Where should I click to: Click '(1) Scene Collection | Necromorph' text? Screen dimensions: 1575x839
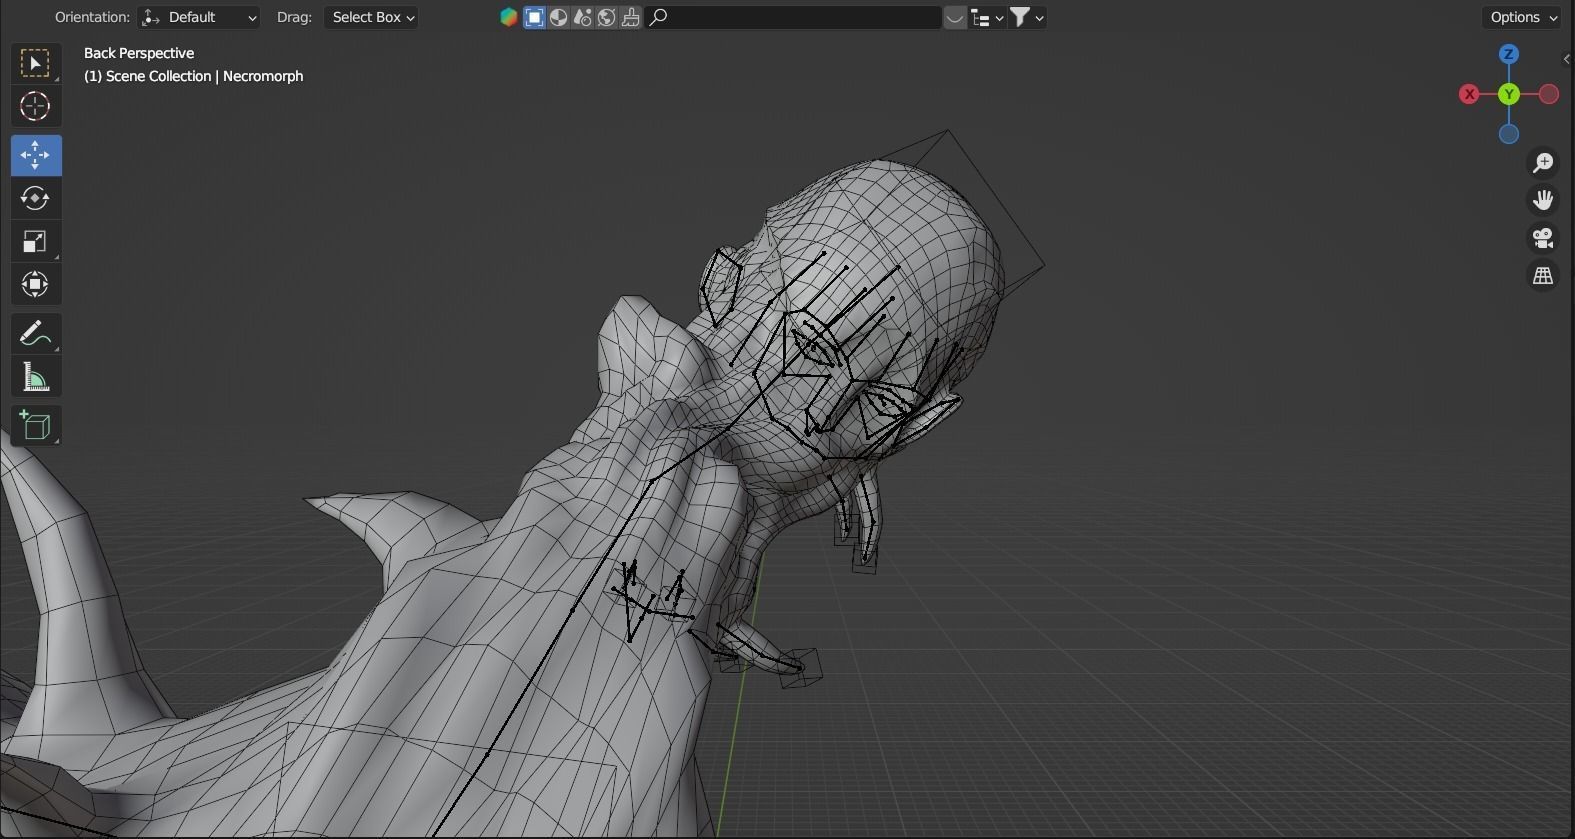pyautogui.click(x=193, y=76)
